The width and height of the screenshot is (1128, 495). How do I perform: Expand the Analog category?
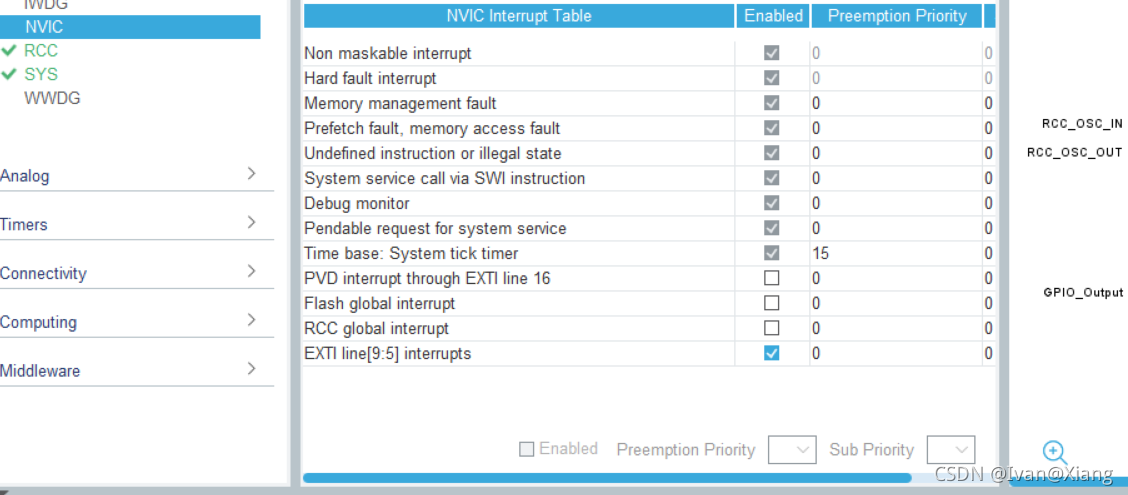[x=137, y=175]
